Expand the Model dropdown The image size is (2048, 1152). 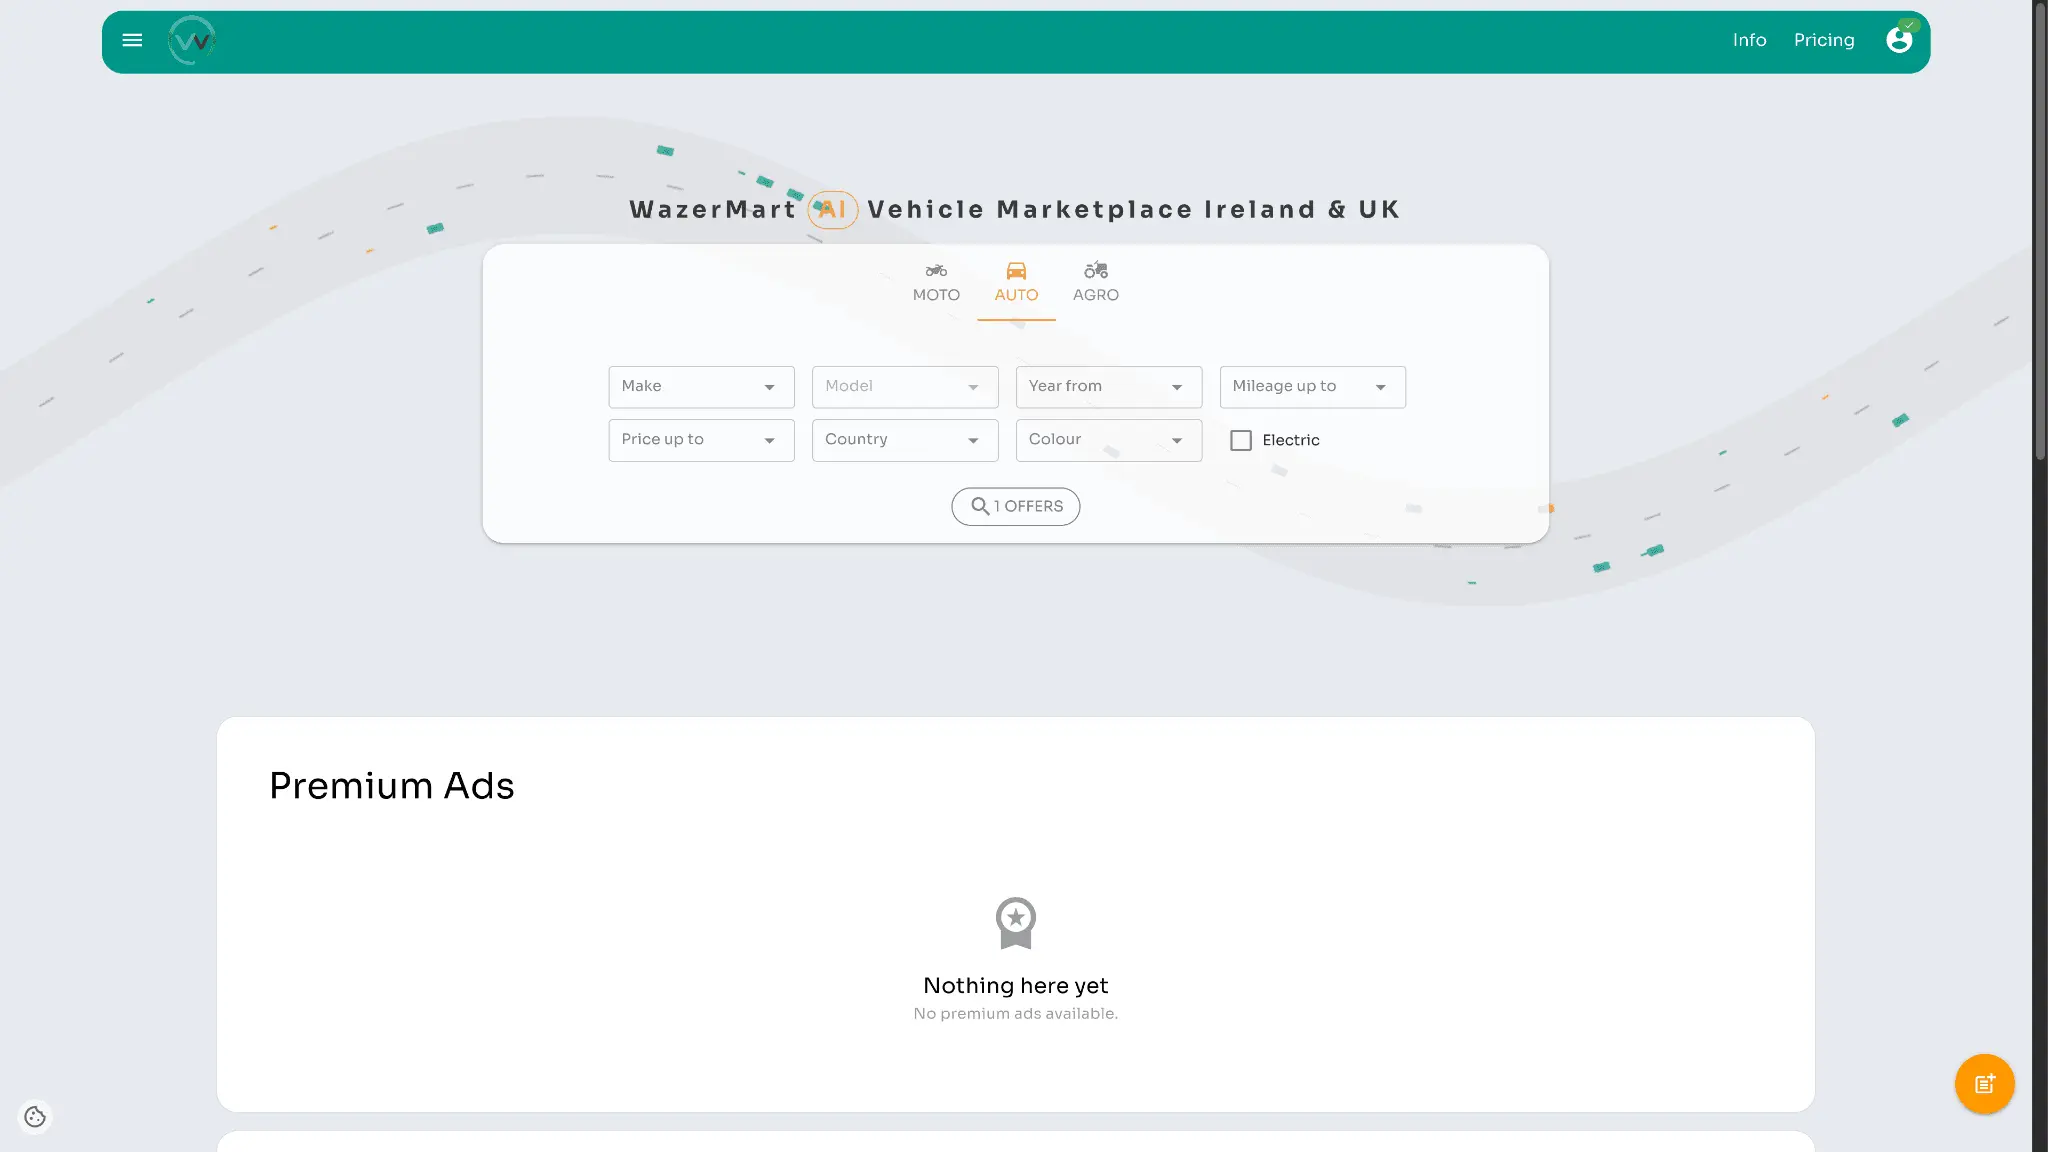(905, 387)
